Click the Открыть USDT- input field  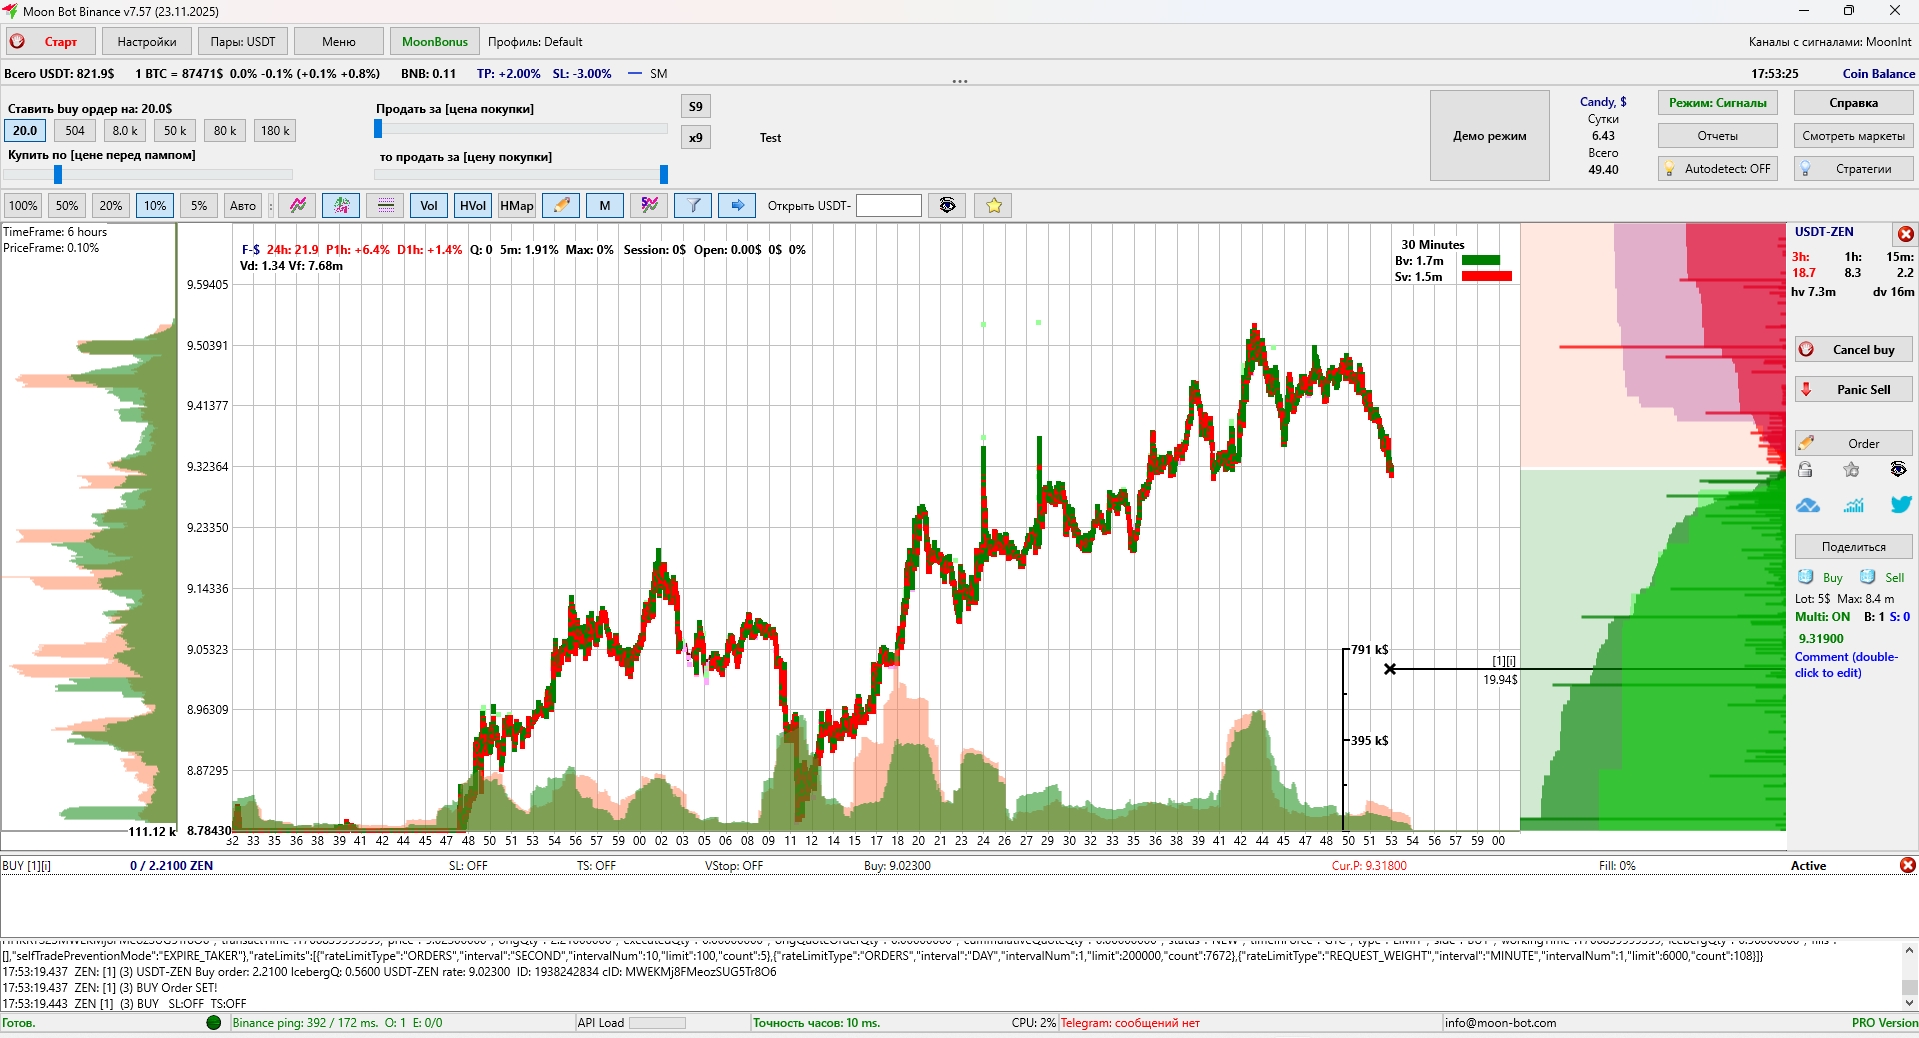tap(888, 206)
